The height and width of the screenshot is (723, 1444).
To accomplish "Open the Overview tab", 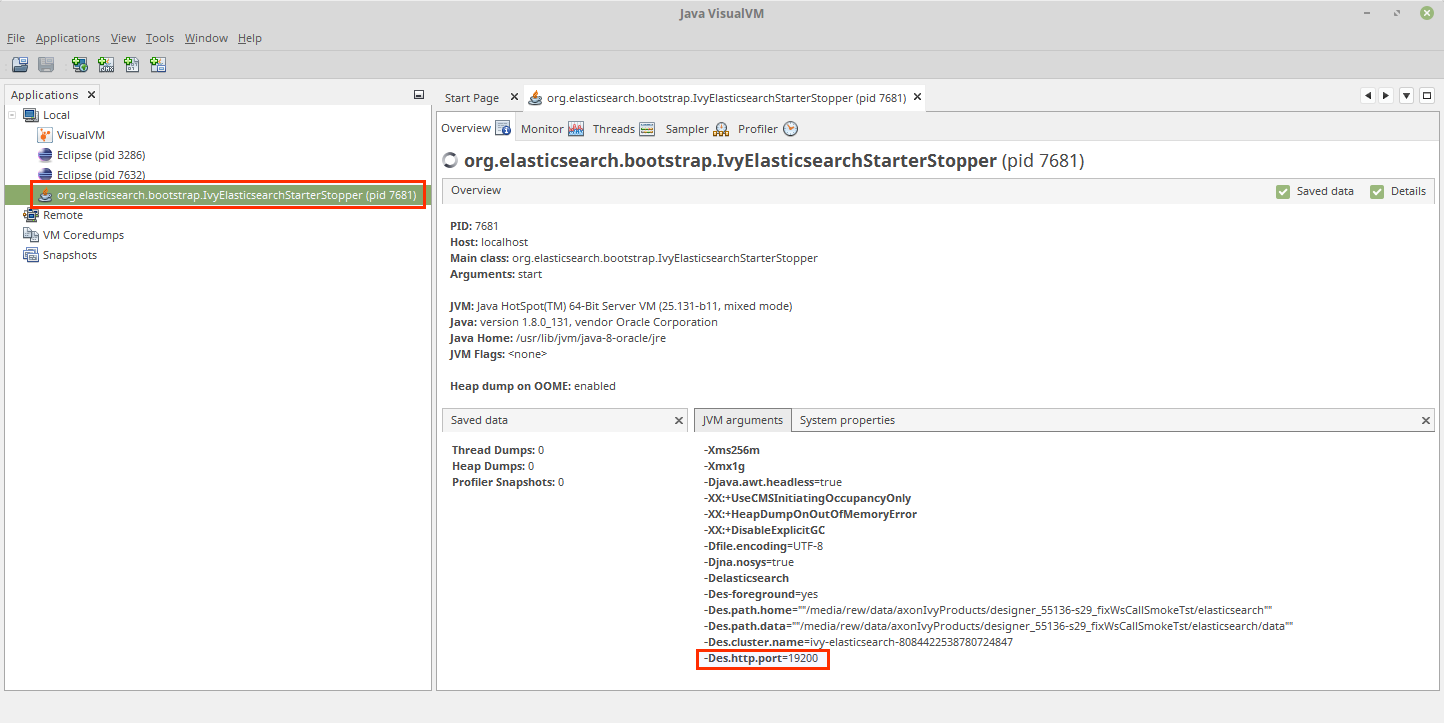I will pos(476,128).
